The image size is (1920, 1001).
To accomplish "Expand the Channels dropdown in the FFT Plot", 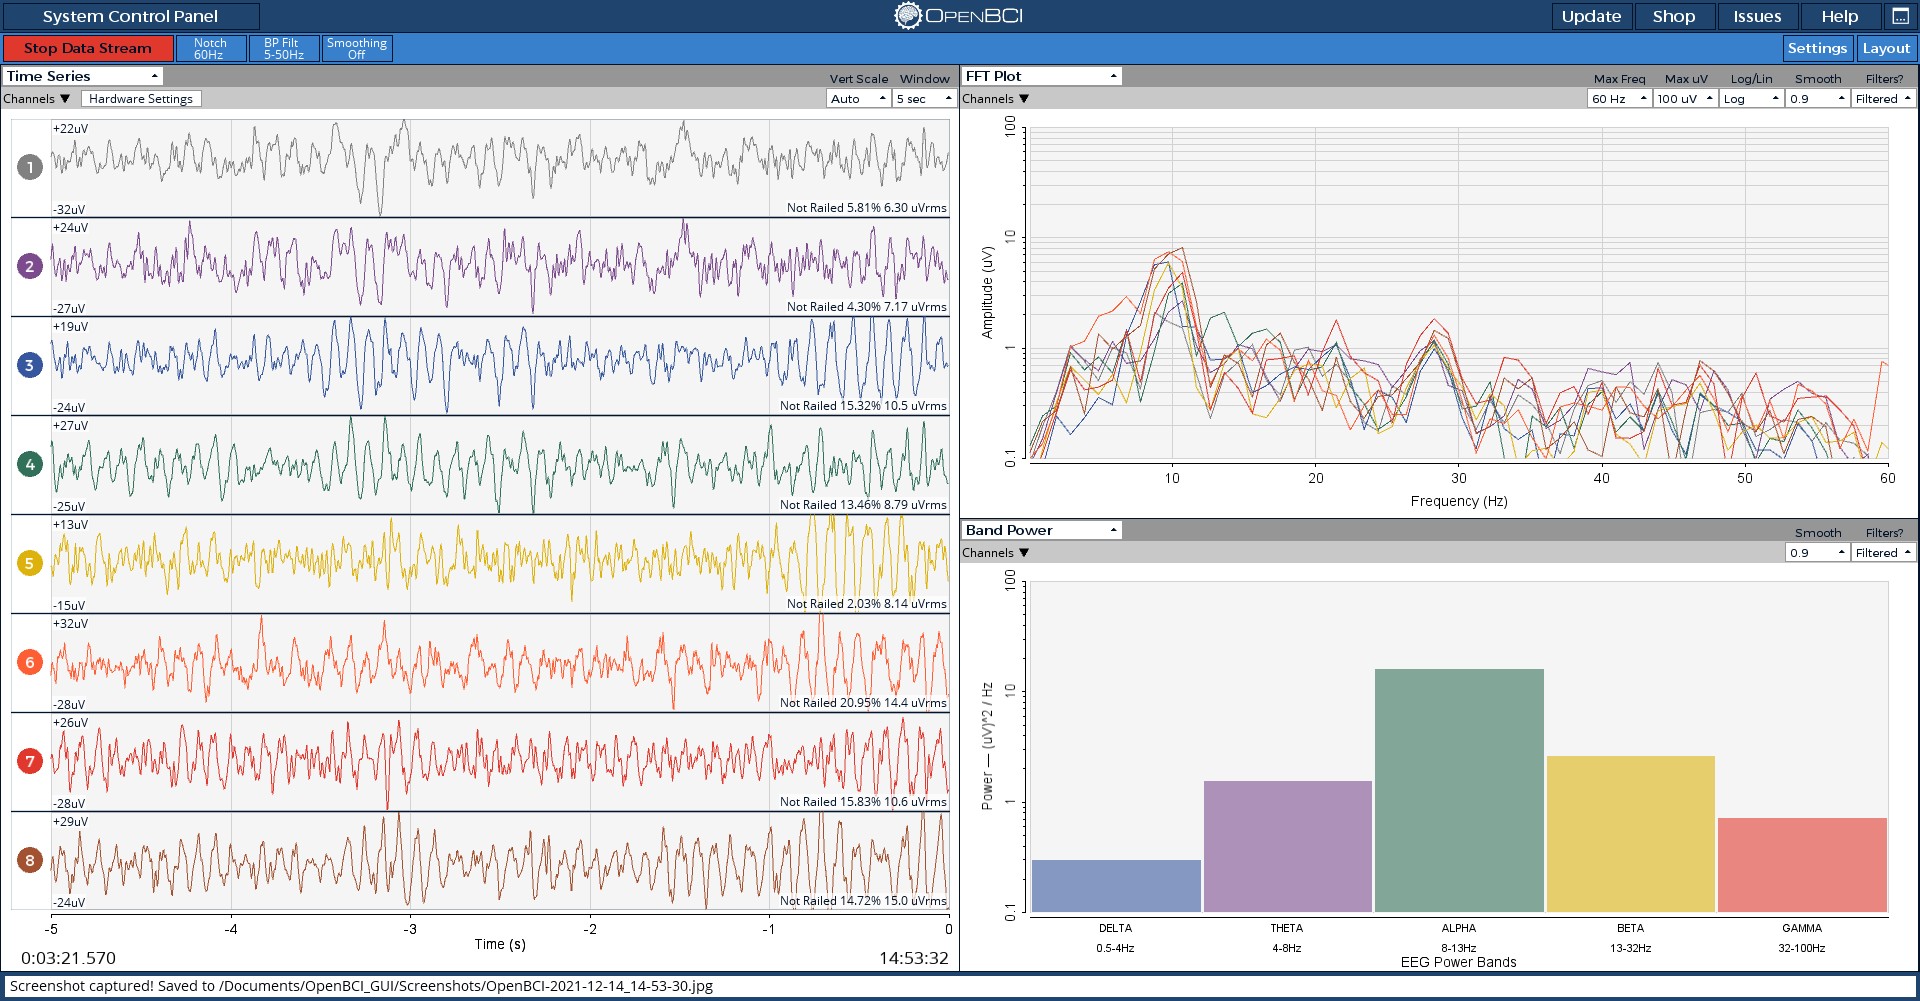I will pos(995,98).
